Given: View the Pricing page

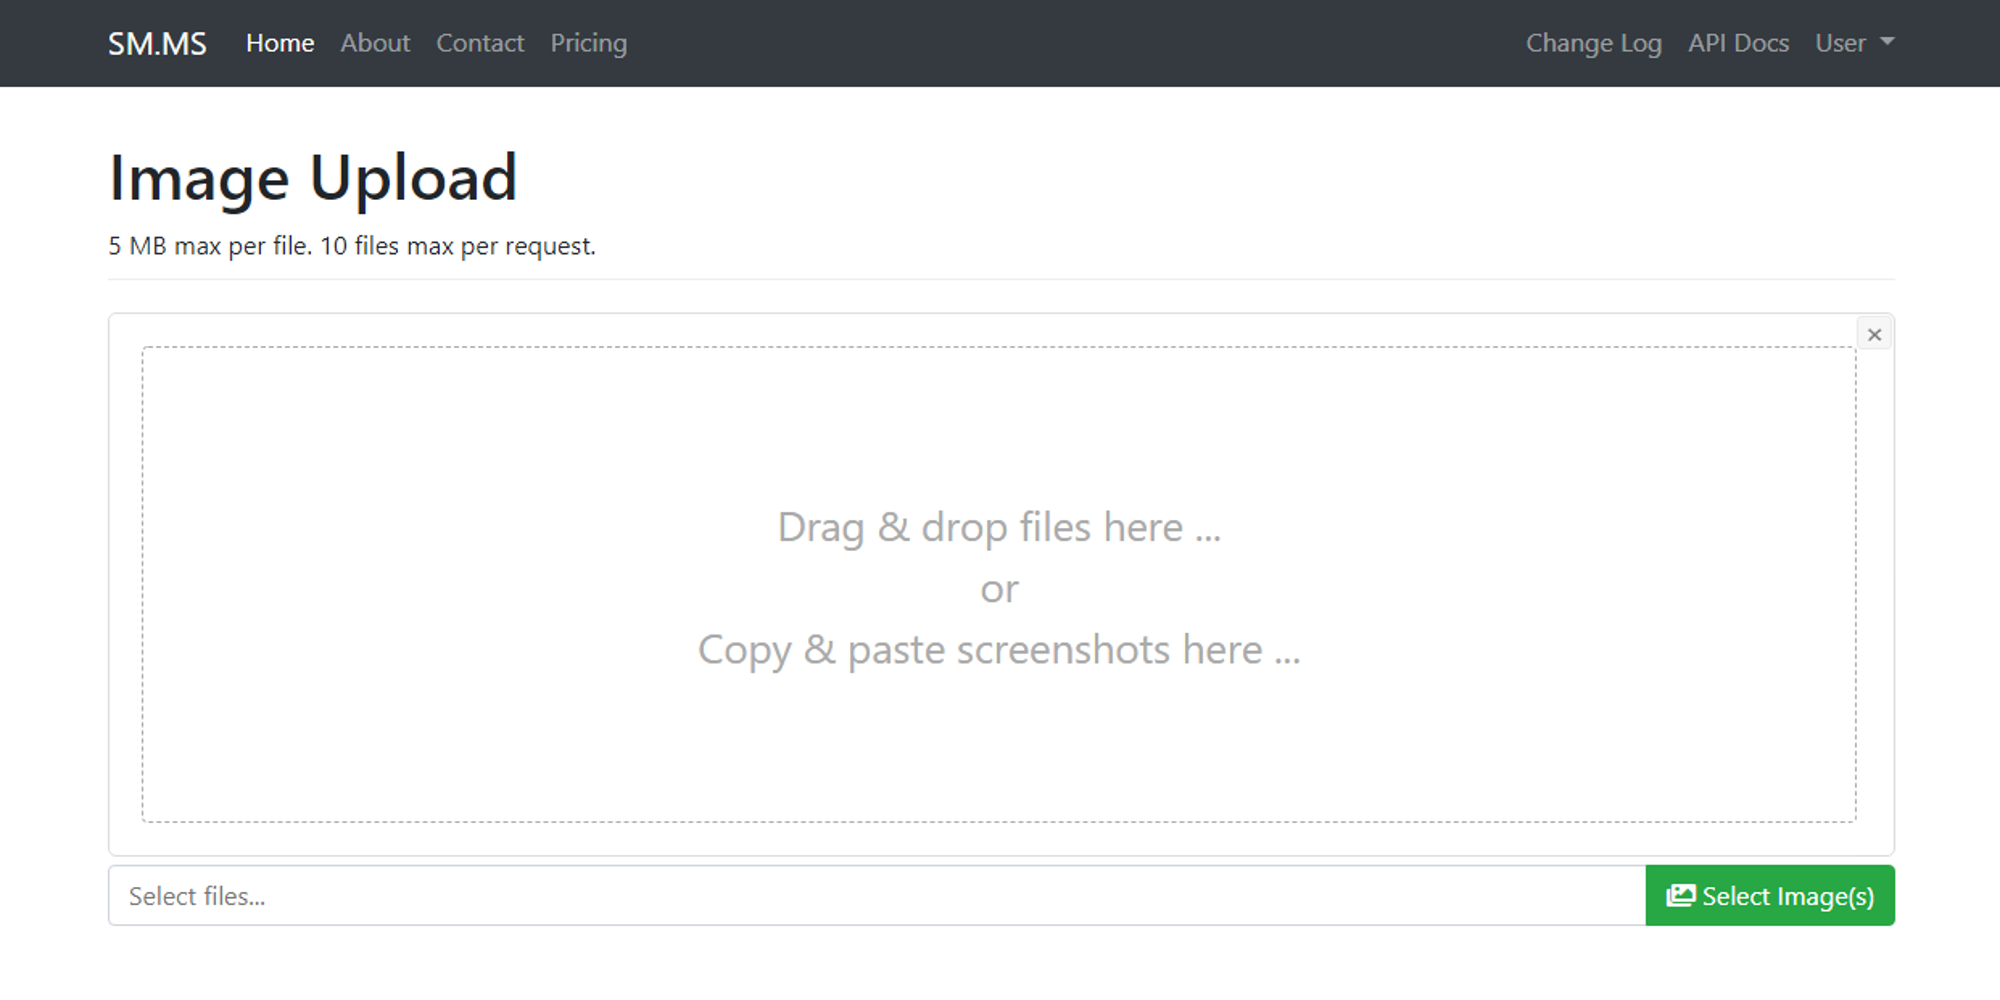Looking at the screenshot, I should pos(589,43).
